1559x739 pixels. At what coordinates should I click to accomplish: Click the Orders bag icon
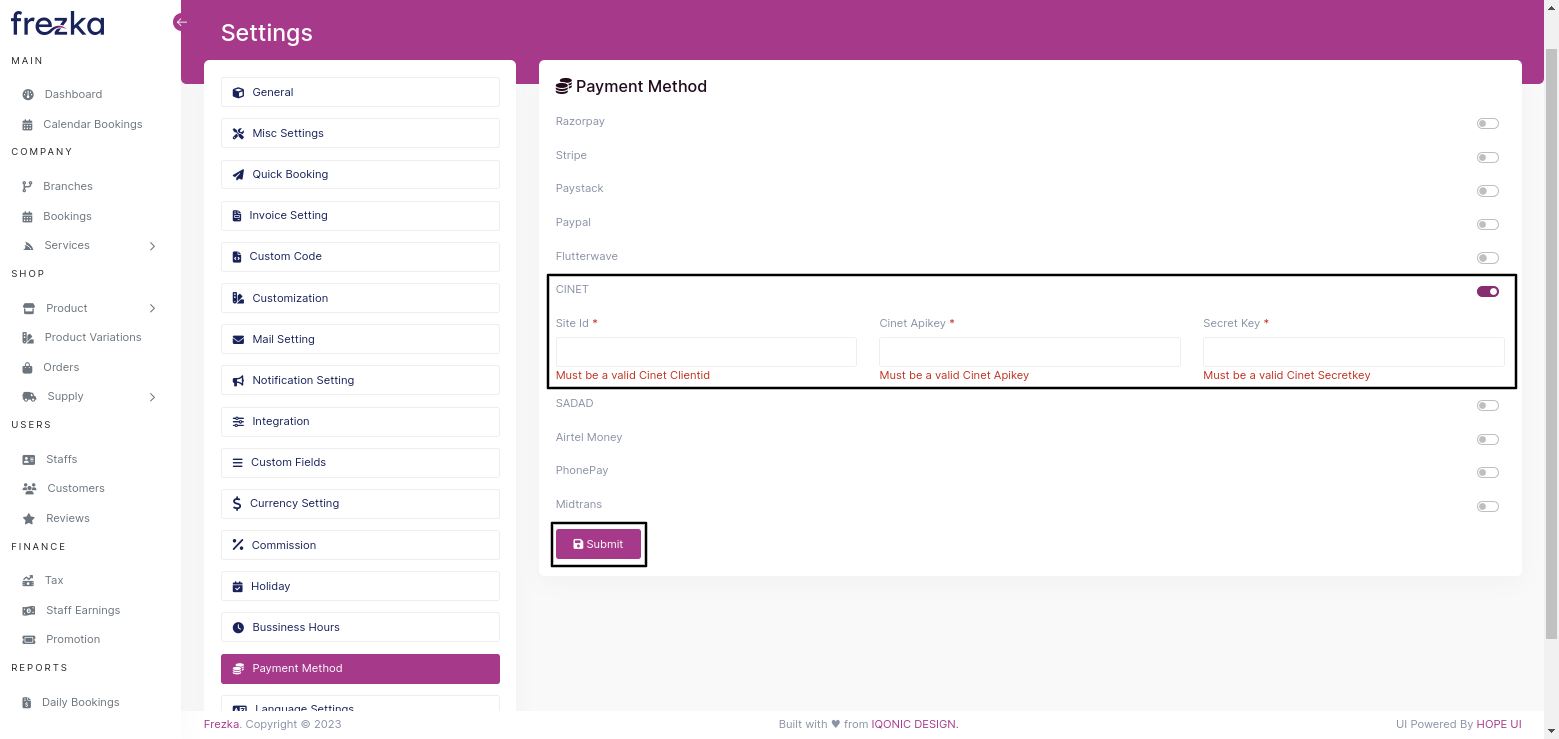(28, 367)
